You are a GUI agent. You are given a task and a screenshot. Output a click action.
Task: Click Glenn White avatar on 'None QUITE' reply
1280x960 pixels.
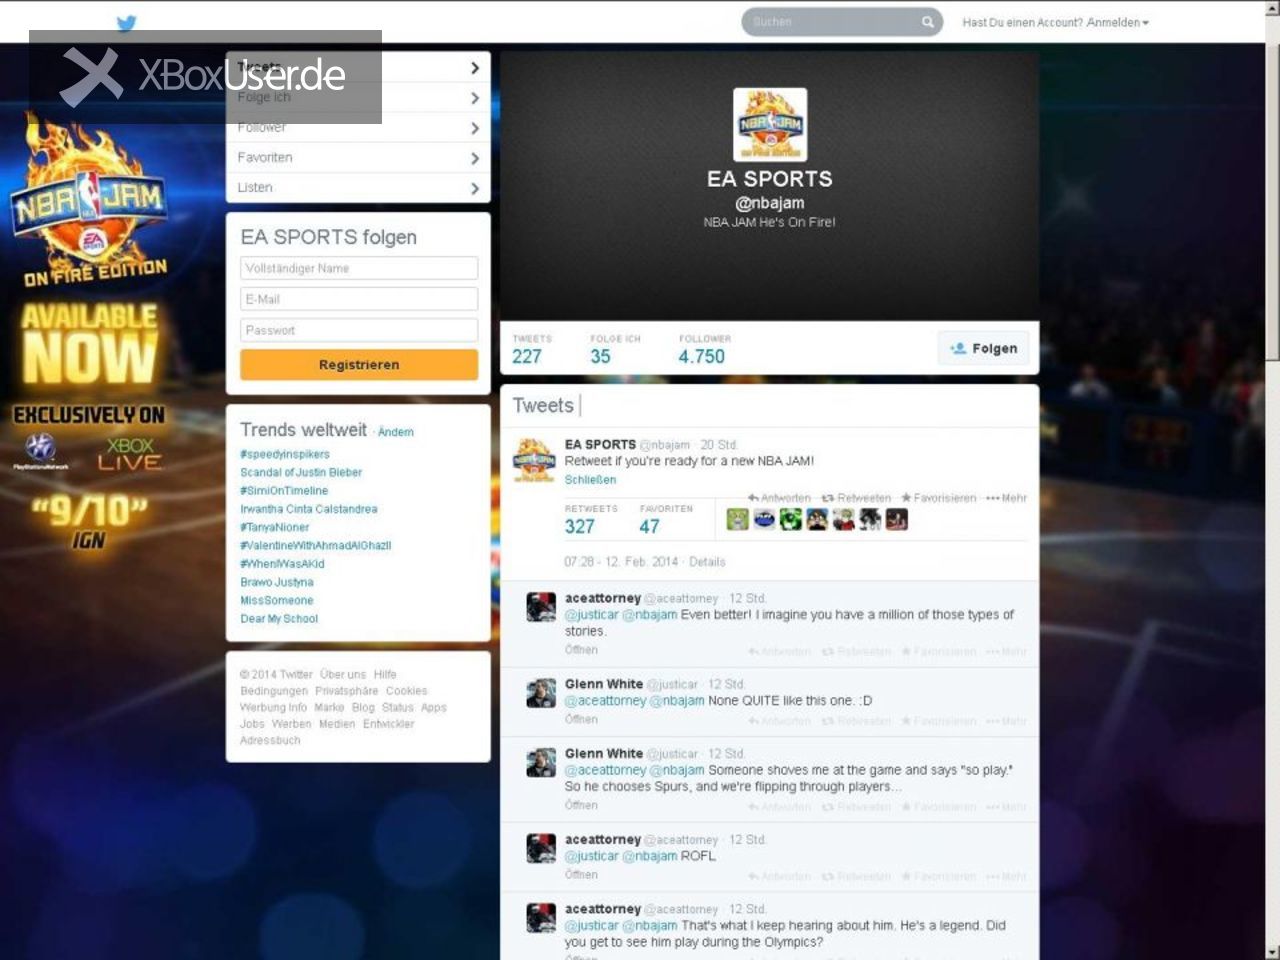click(541, 692)
